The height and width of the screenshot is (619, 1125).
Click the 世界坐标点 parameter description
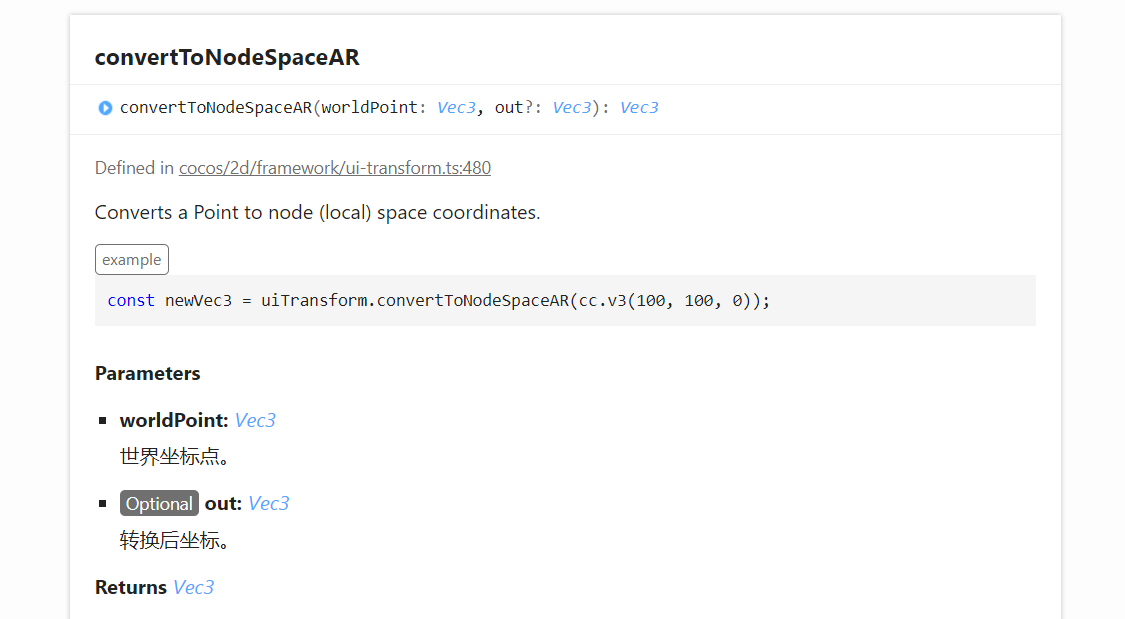click(x=175, y=457)
